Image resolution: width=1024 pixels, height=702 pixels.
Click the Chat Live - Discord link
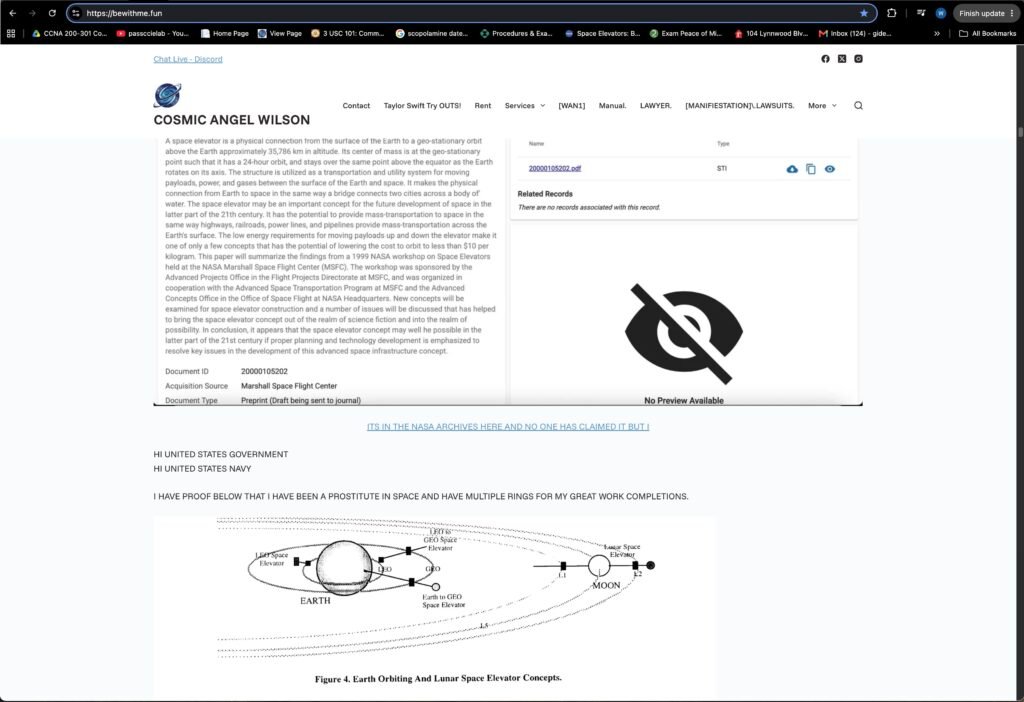point(188,59)
